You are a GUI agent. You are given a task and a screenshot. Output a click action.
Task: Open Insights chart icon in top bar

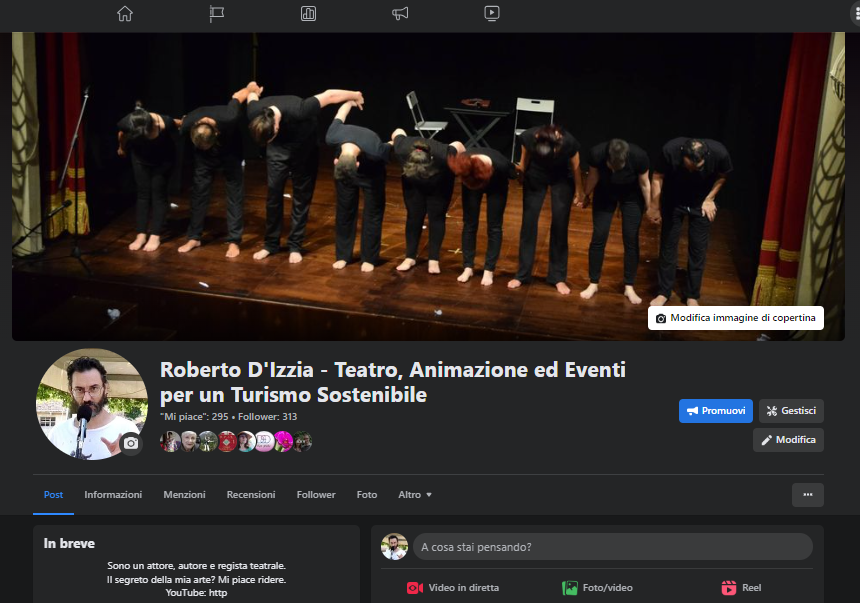point(308,13)
